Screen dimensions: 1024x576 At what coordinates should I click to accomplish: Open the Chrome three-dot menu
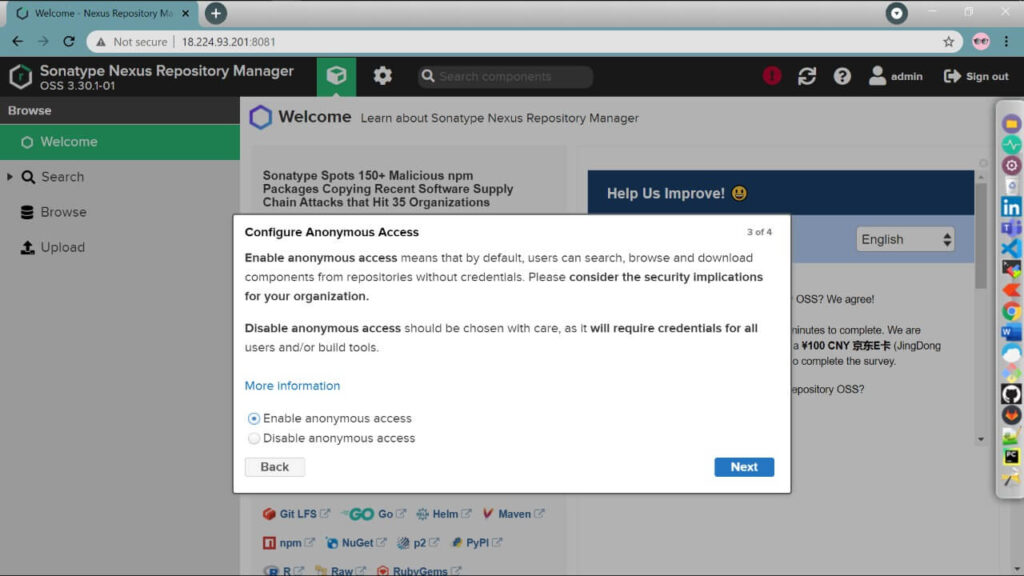pos(1006,42)
